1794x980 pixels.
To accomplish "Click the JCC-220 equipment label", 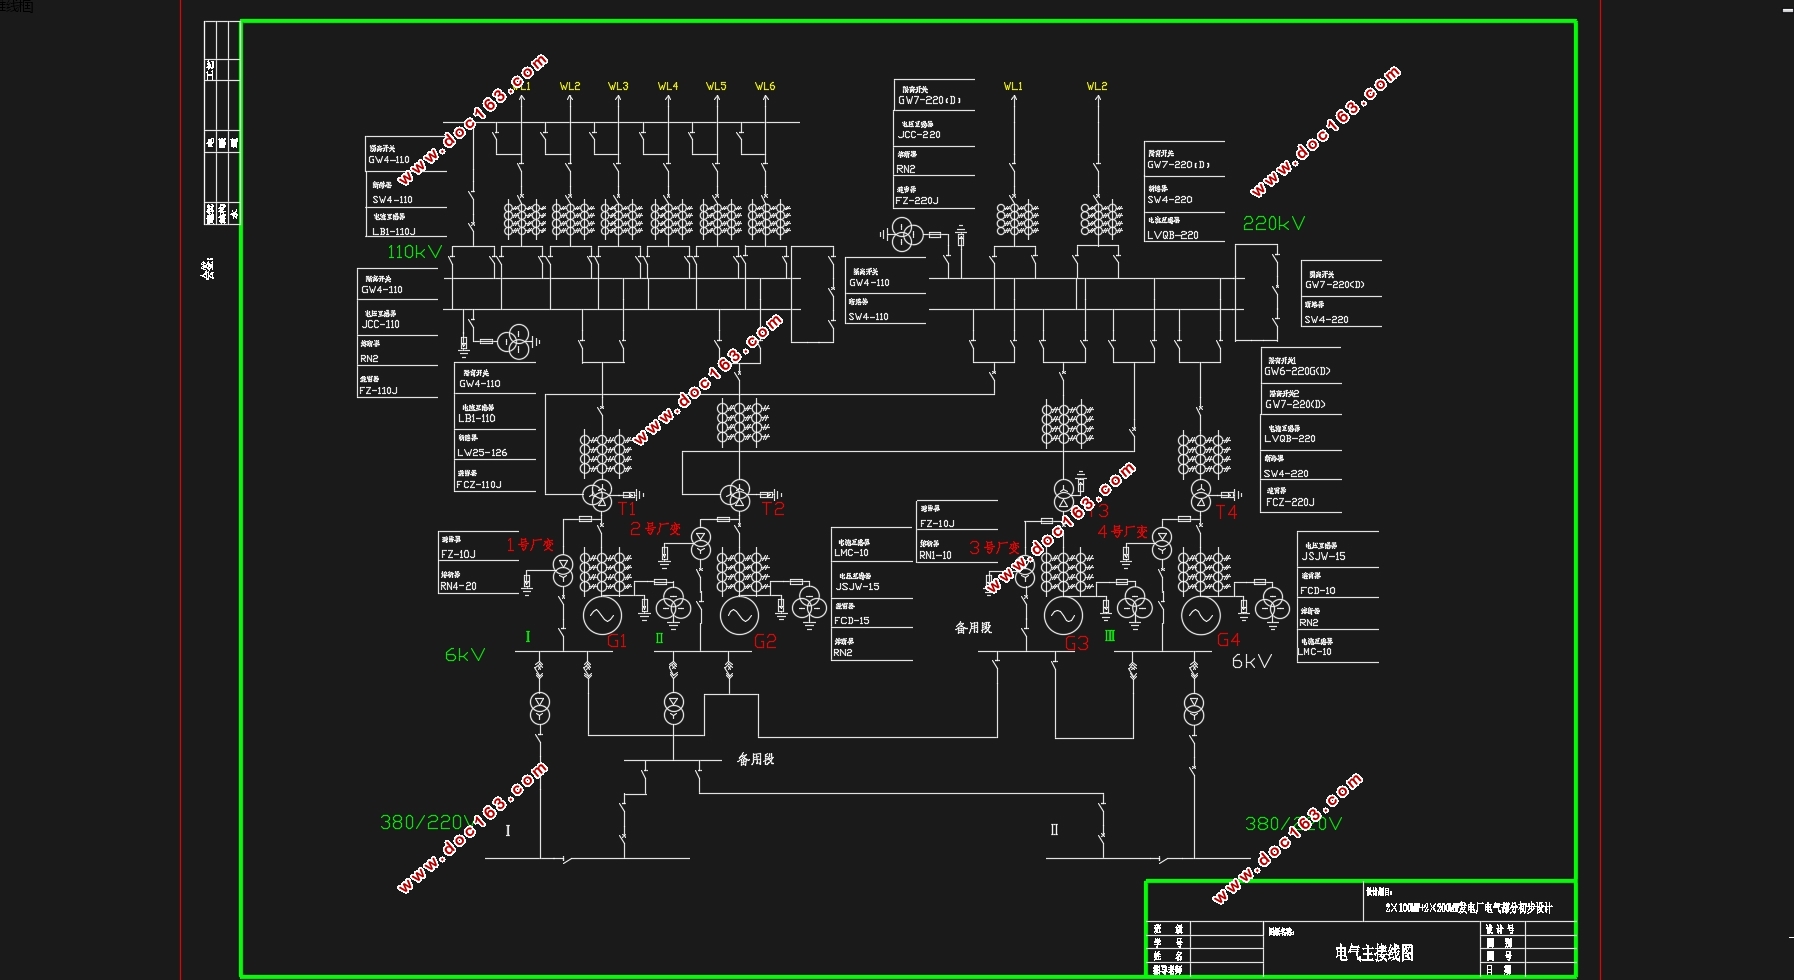I will coord(919,135).
